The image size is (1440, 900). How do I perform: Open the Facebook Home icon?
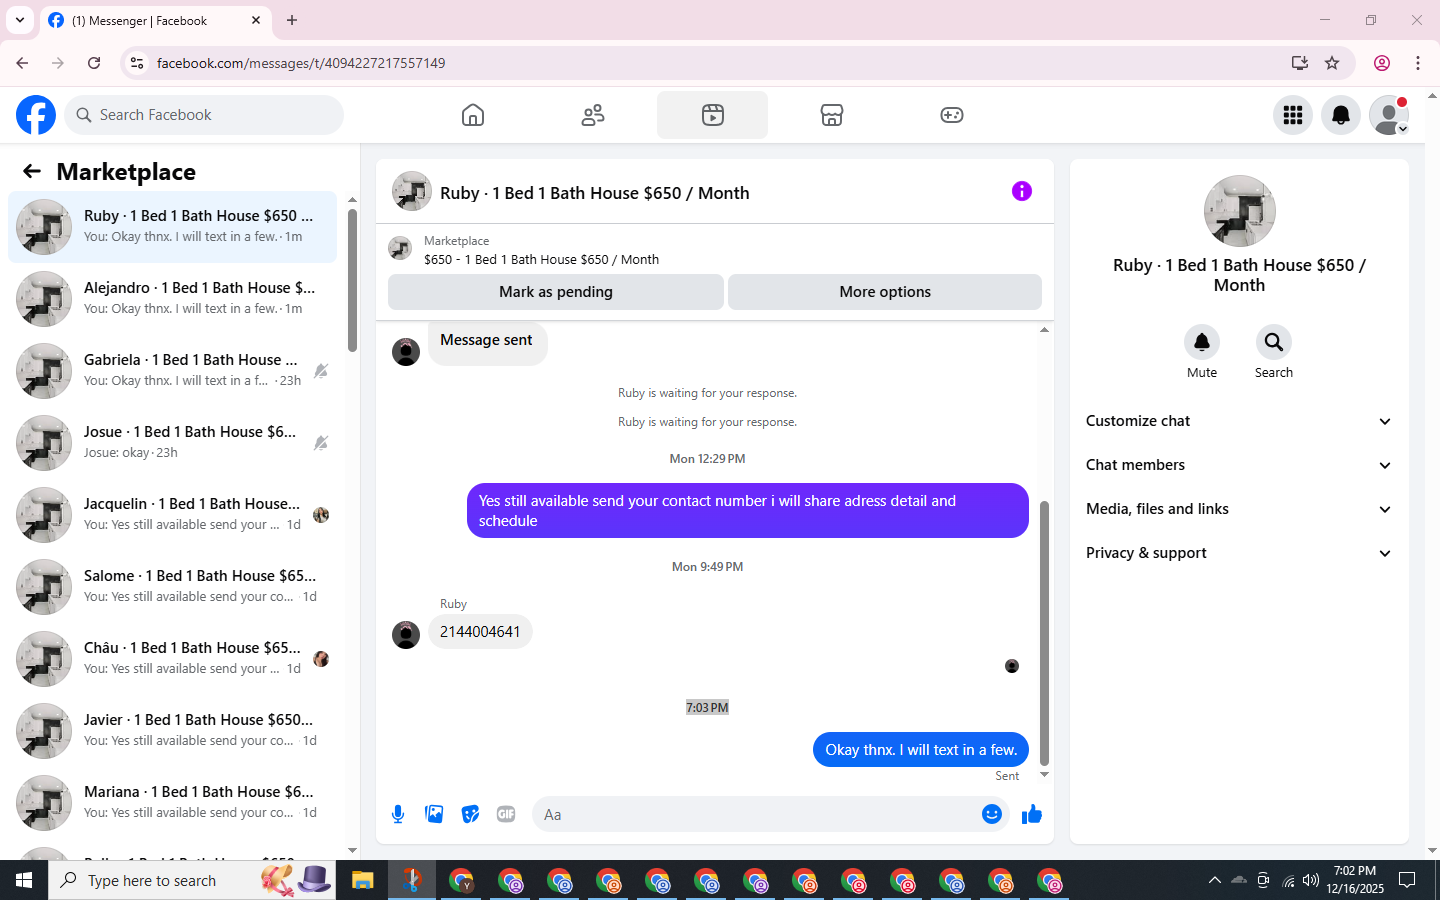(x=473, y=115)
